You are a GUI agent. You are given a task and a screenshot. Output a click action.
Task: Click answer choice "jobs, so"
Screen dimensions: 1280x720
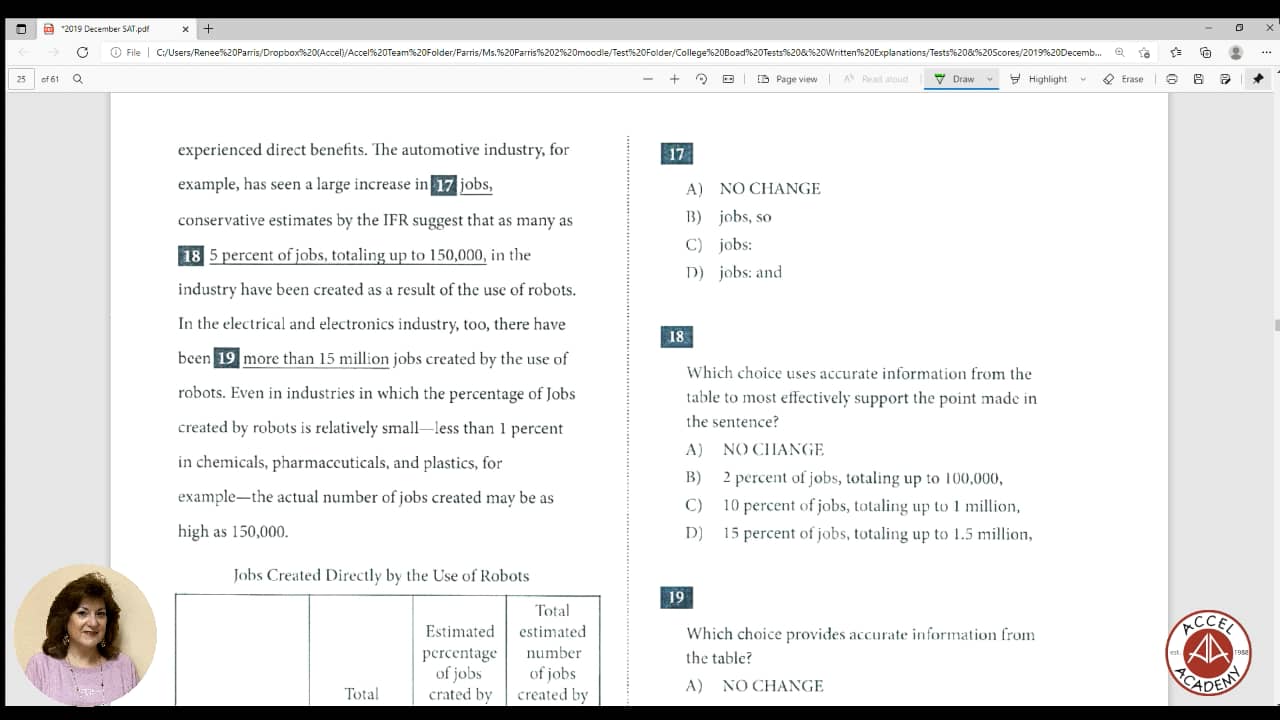point(745,217)
